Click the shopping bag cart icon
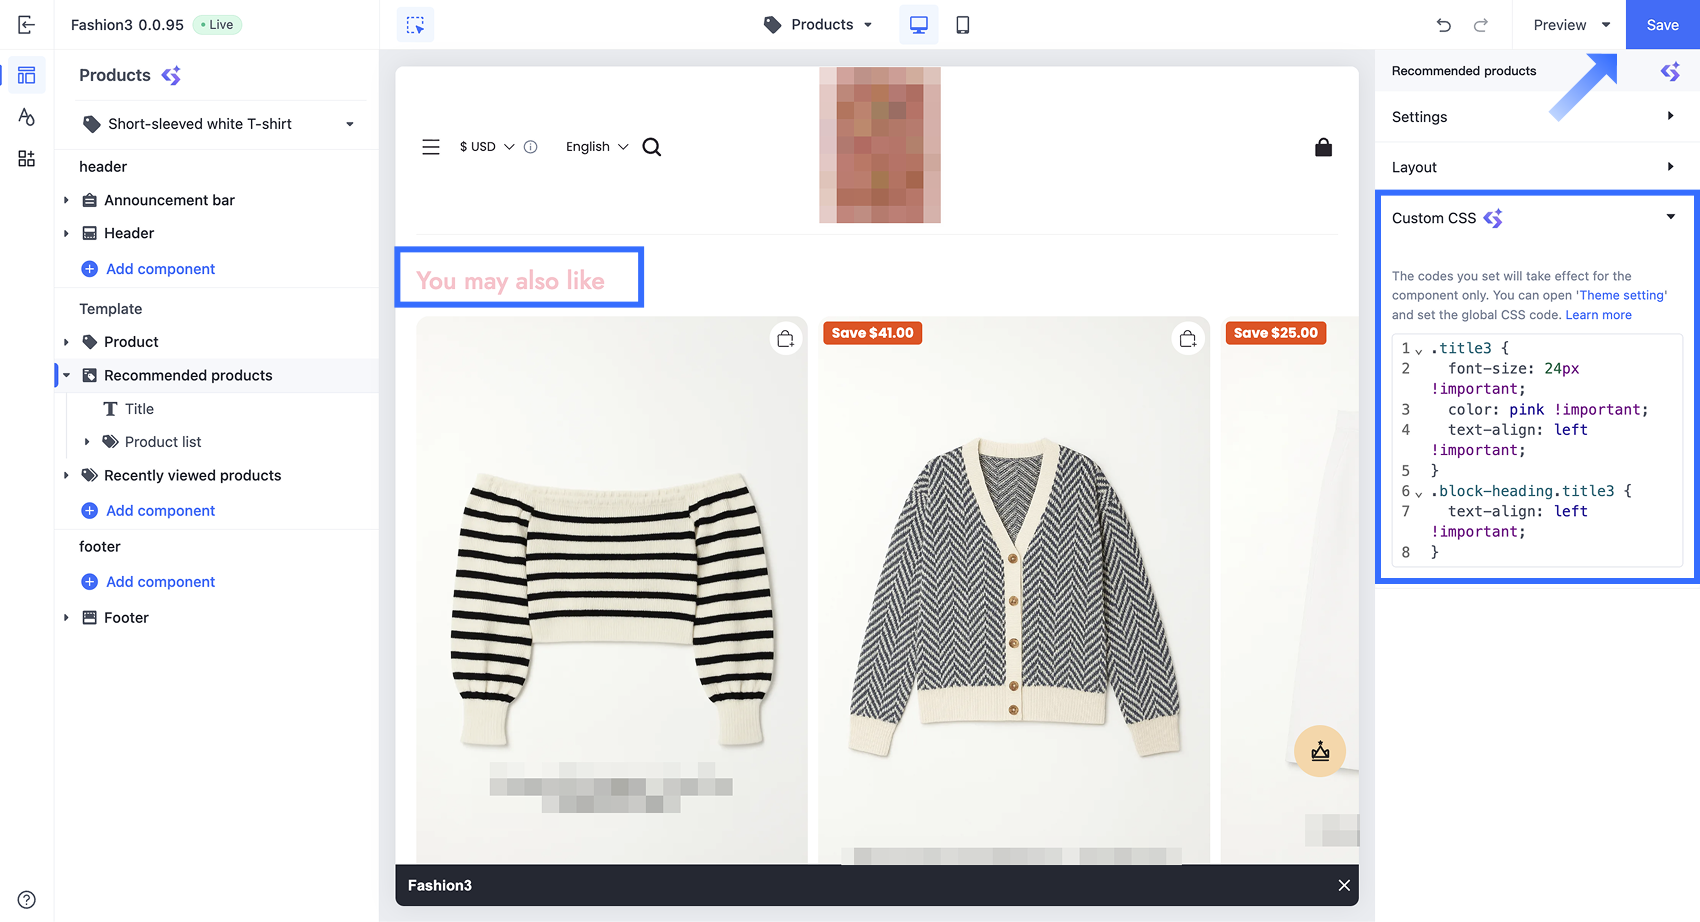This screenshot has width=1700, height=922. click(1323, 148)
